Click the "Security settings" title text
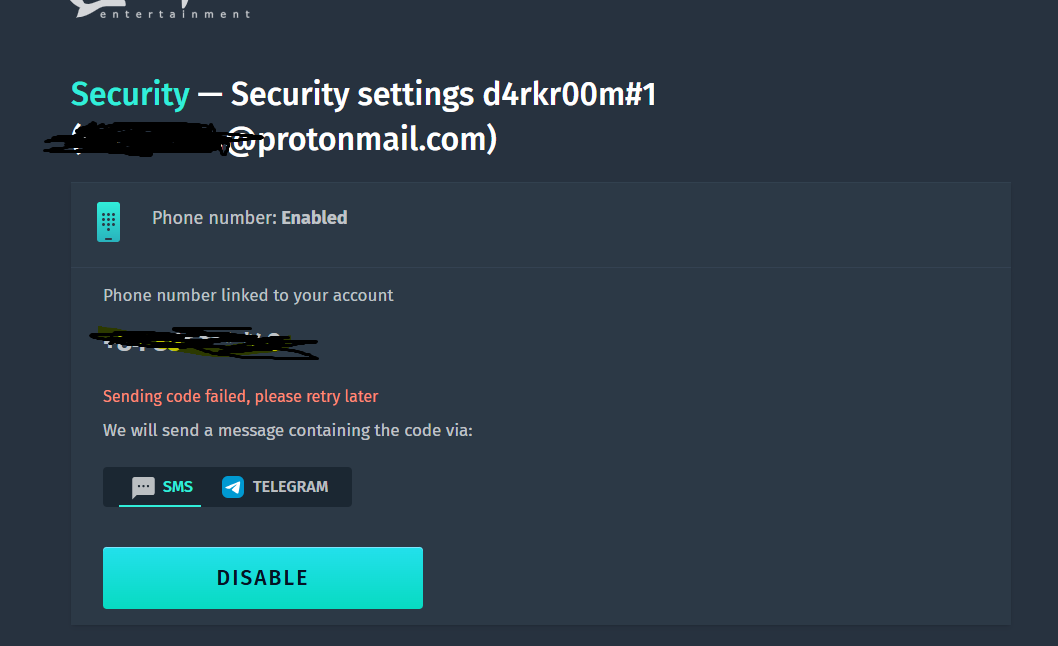The width and height of the screenshot is (1058, 646). [x=352, y=95]
